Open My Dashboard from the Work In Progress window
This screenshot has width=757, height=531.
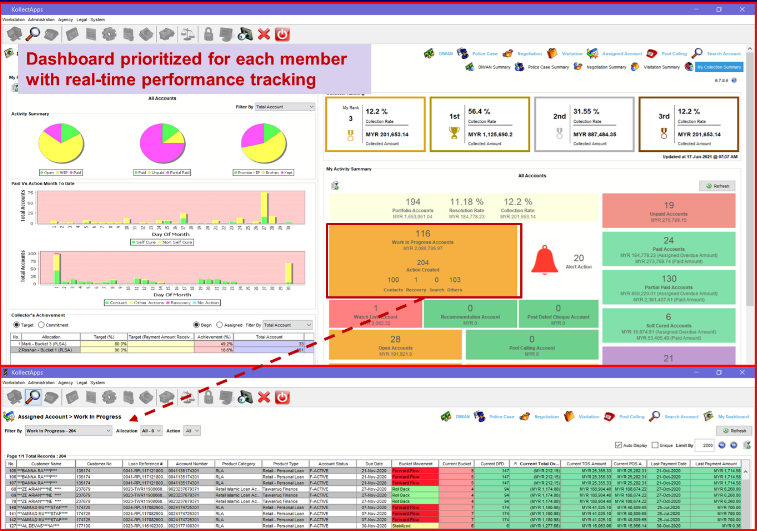[727, 417]
